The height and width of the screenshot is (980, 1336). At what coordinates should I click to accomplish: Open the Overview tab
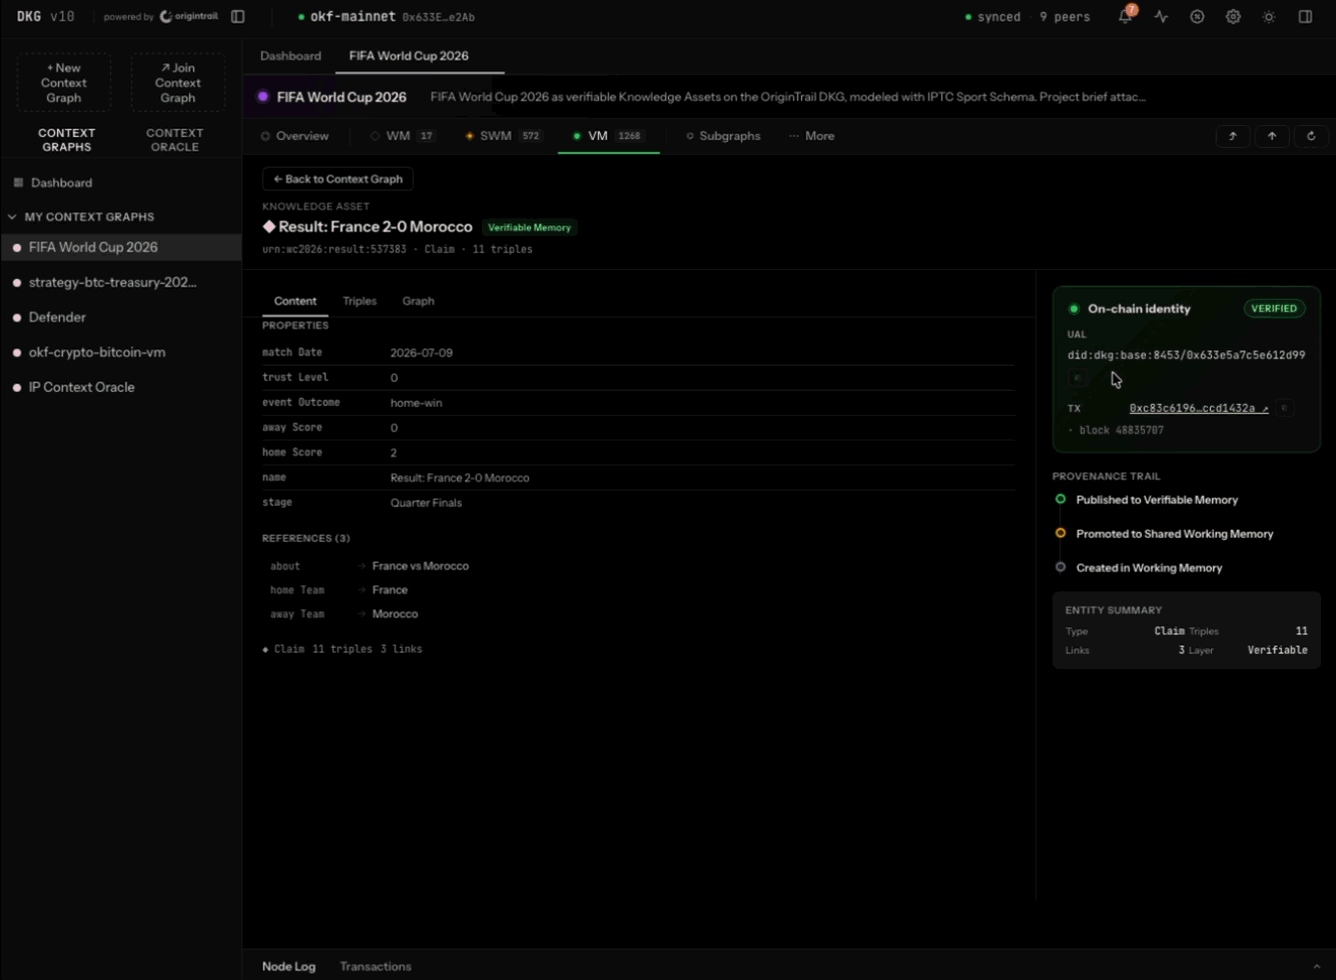(x=295, y=136)
